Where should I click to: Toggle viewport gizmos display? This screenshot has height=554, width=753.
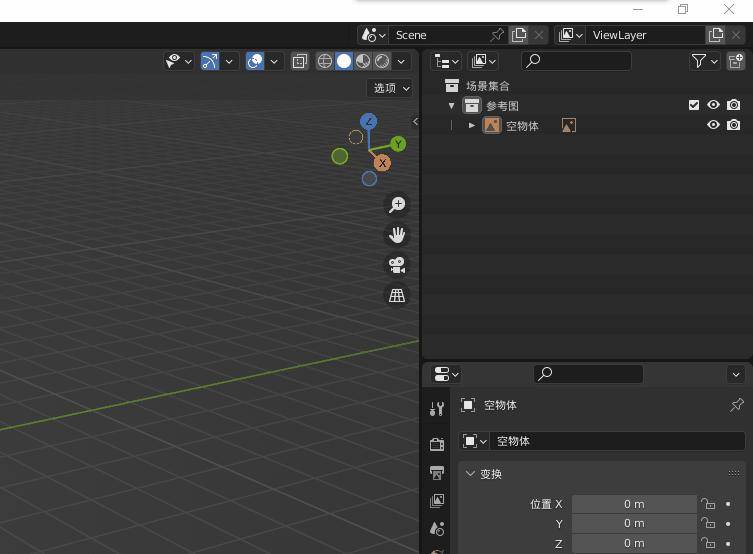(210, 61)
